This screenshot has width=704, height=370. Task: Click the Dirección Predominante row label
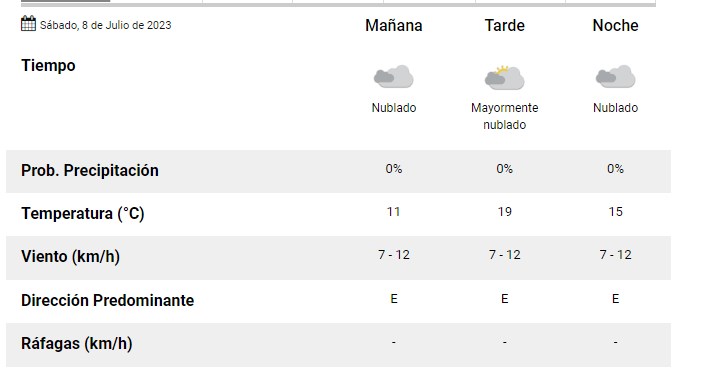click(x=108, y=300)
